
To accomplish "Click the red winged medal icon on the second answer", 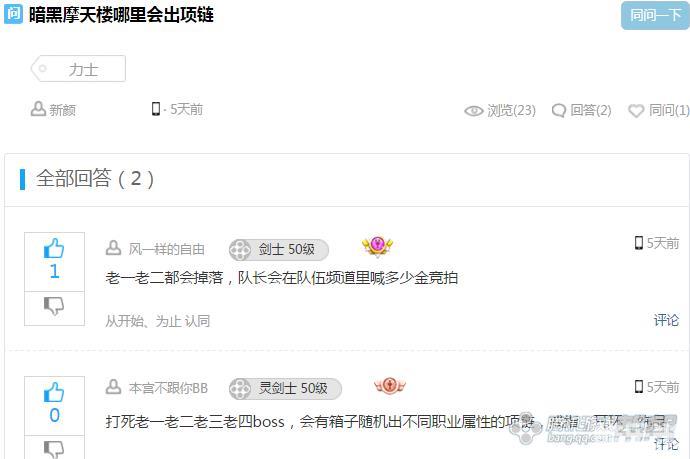I will click(390, 386).
